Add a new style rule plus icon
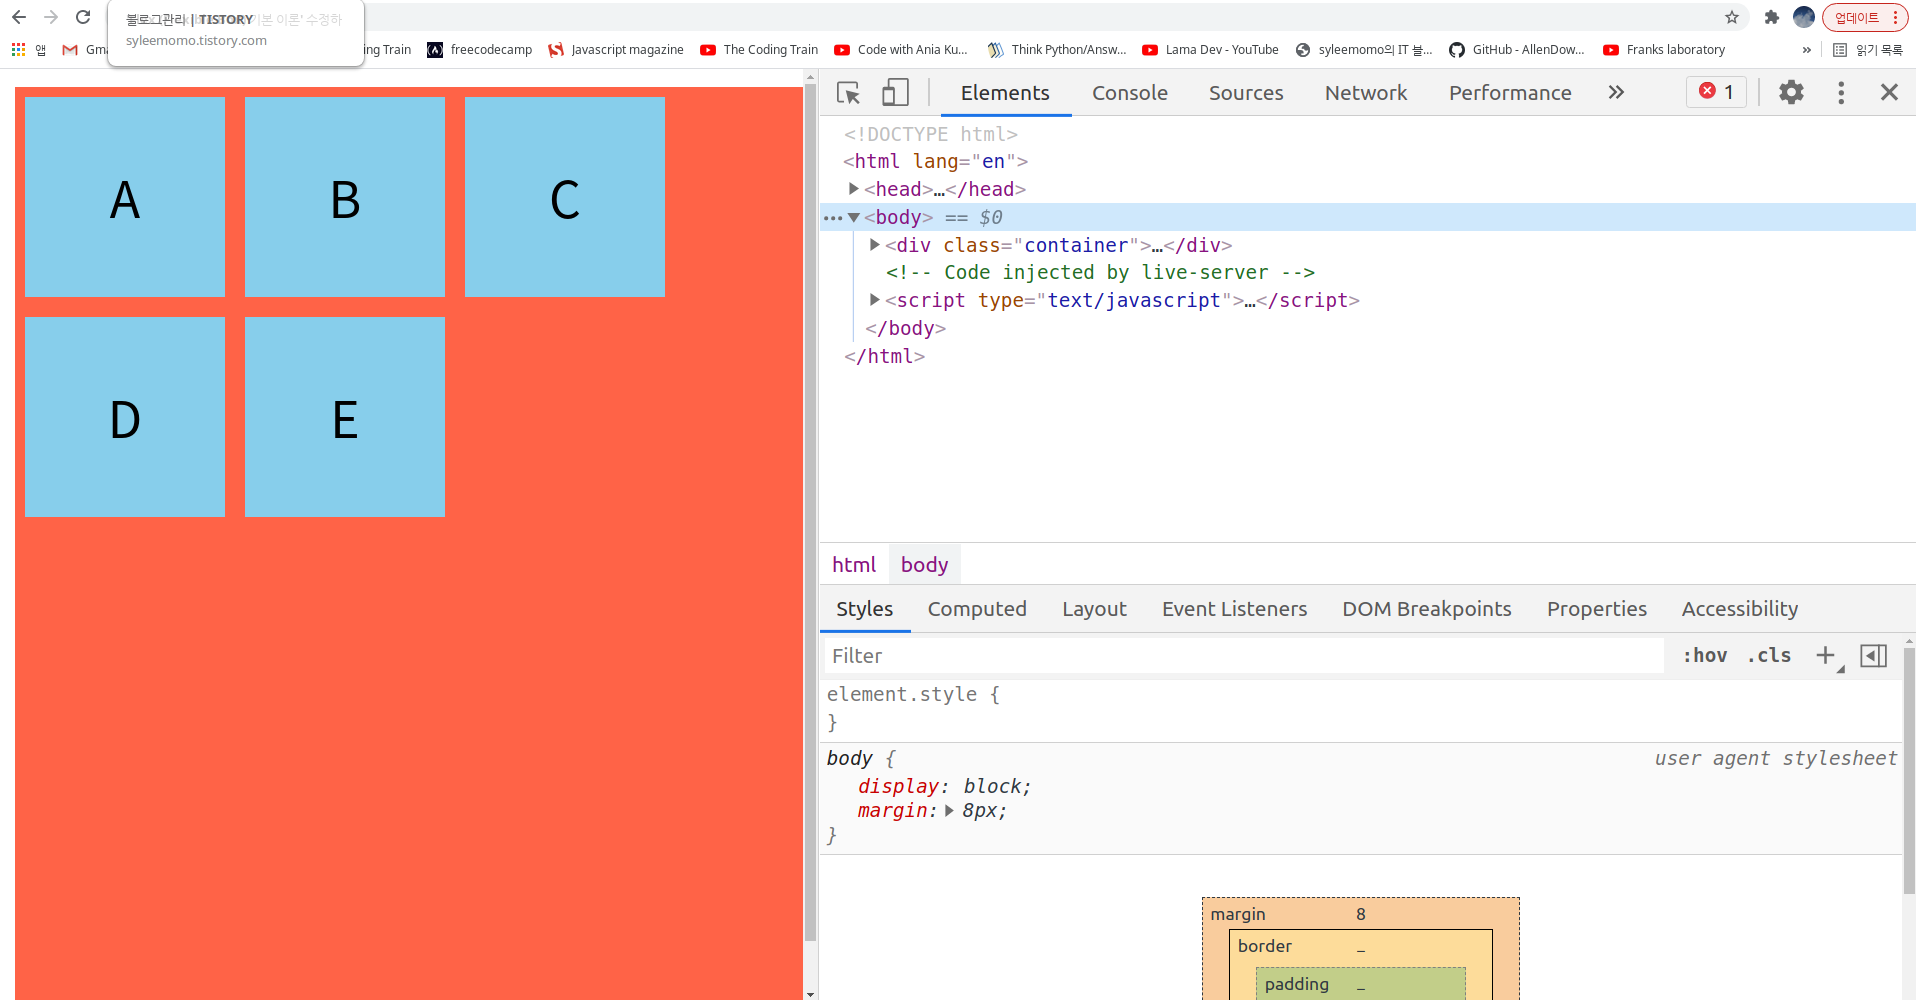The width and height of the screenshot is (1916, 1000). (x=1826, y=655)
